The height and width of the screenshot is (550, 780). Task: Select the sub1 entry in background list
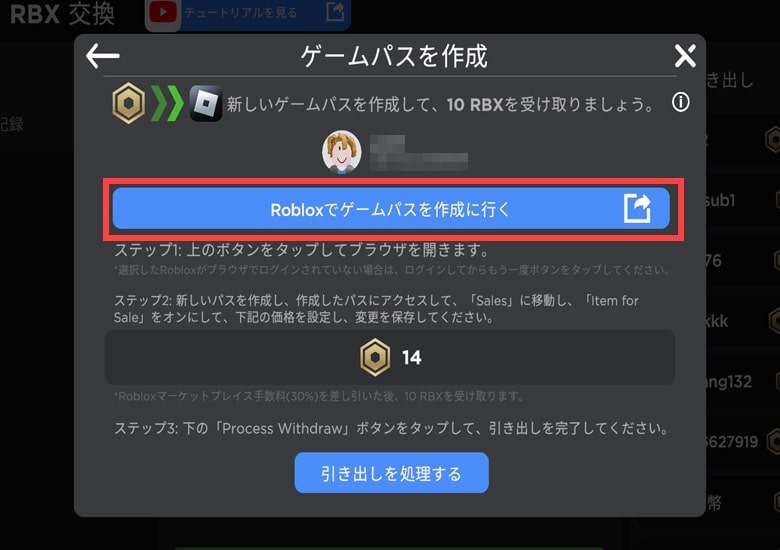tap(721, 200)
